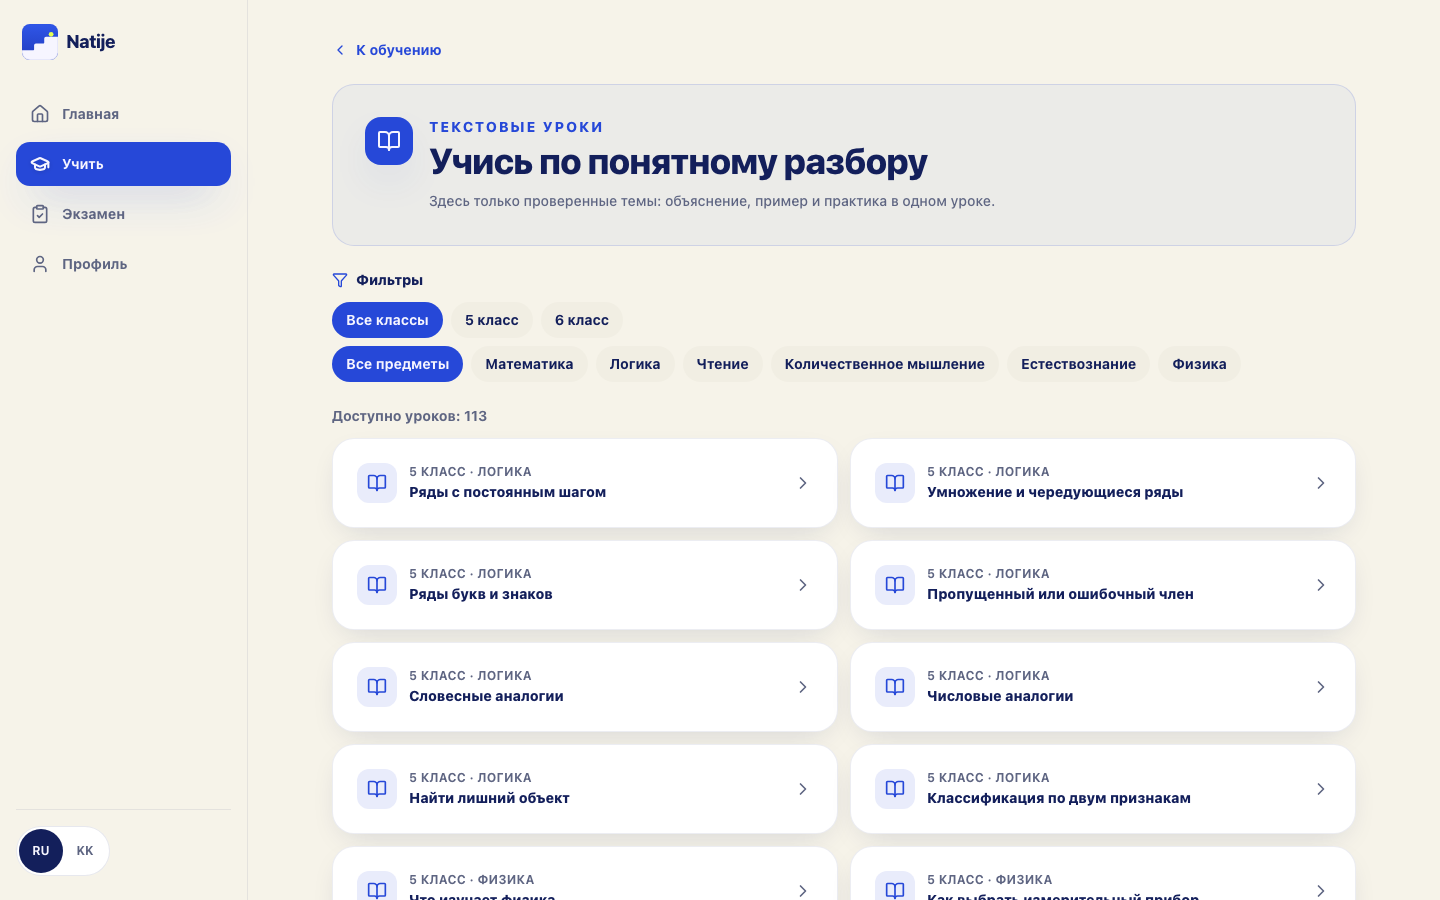1440x900 pixels.
Task: Open chevron on Пропущенный или ошибочный член
Action: tap(1321, 585)
